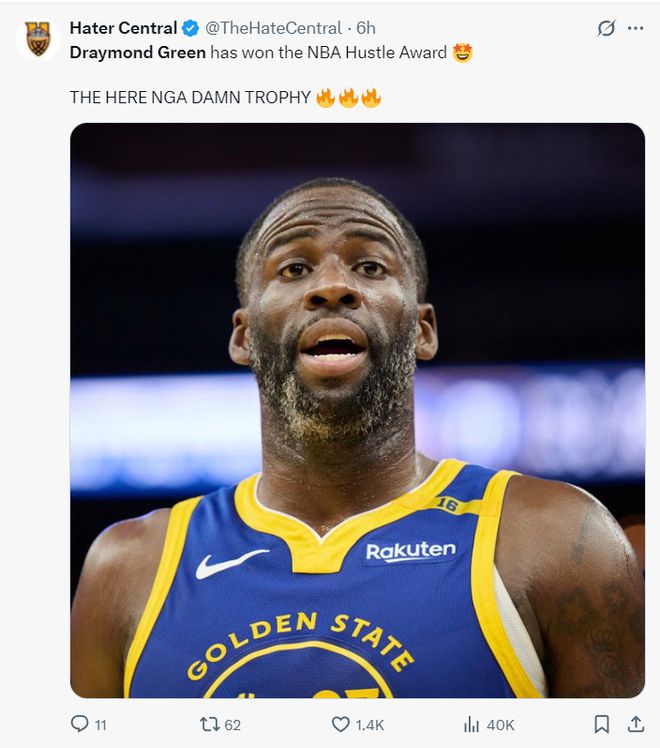This screenshot has width=660, height=748.
Task: Click the star-struck emoji in the post
Action: [x=462, y=53]
